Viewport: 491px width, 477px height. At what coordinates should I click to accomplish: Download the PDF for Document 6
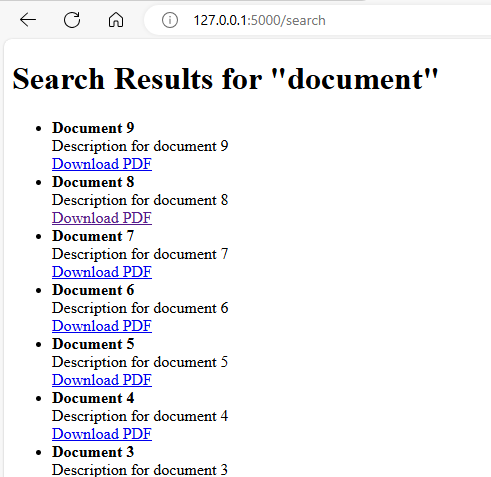102,326
